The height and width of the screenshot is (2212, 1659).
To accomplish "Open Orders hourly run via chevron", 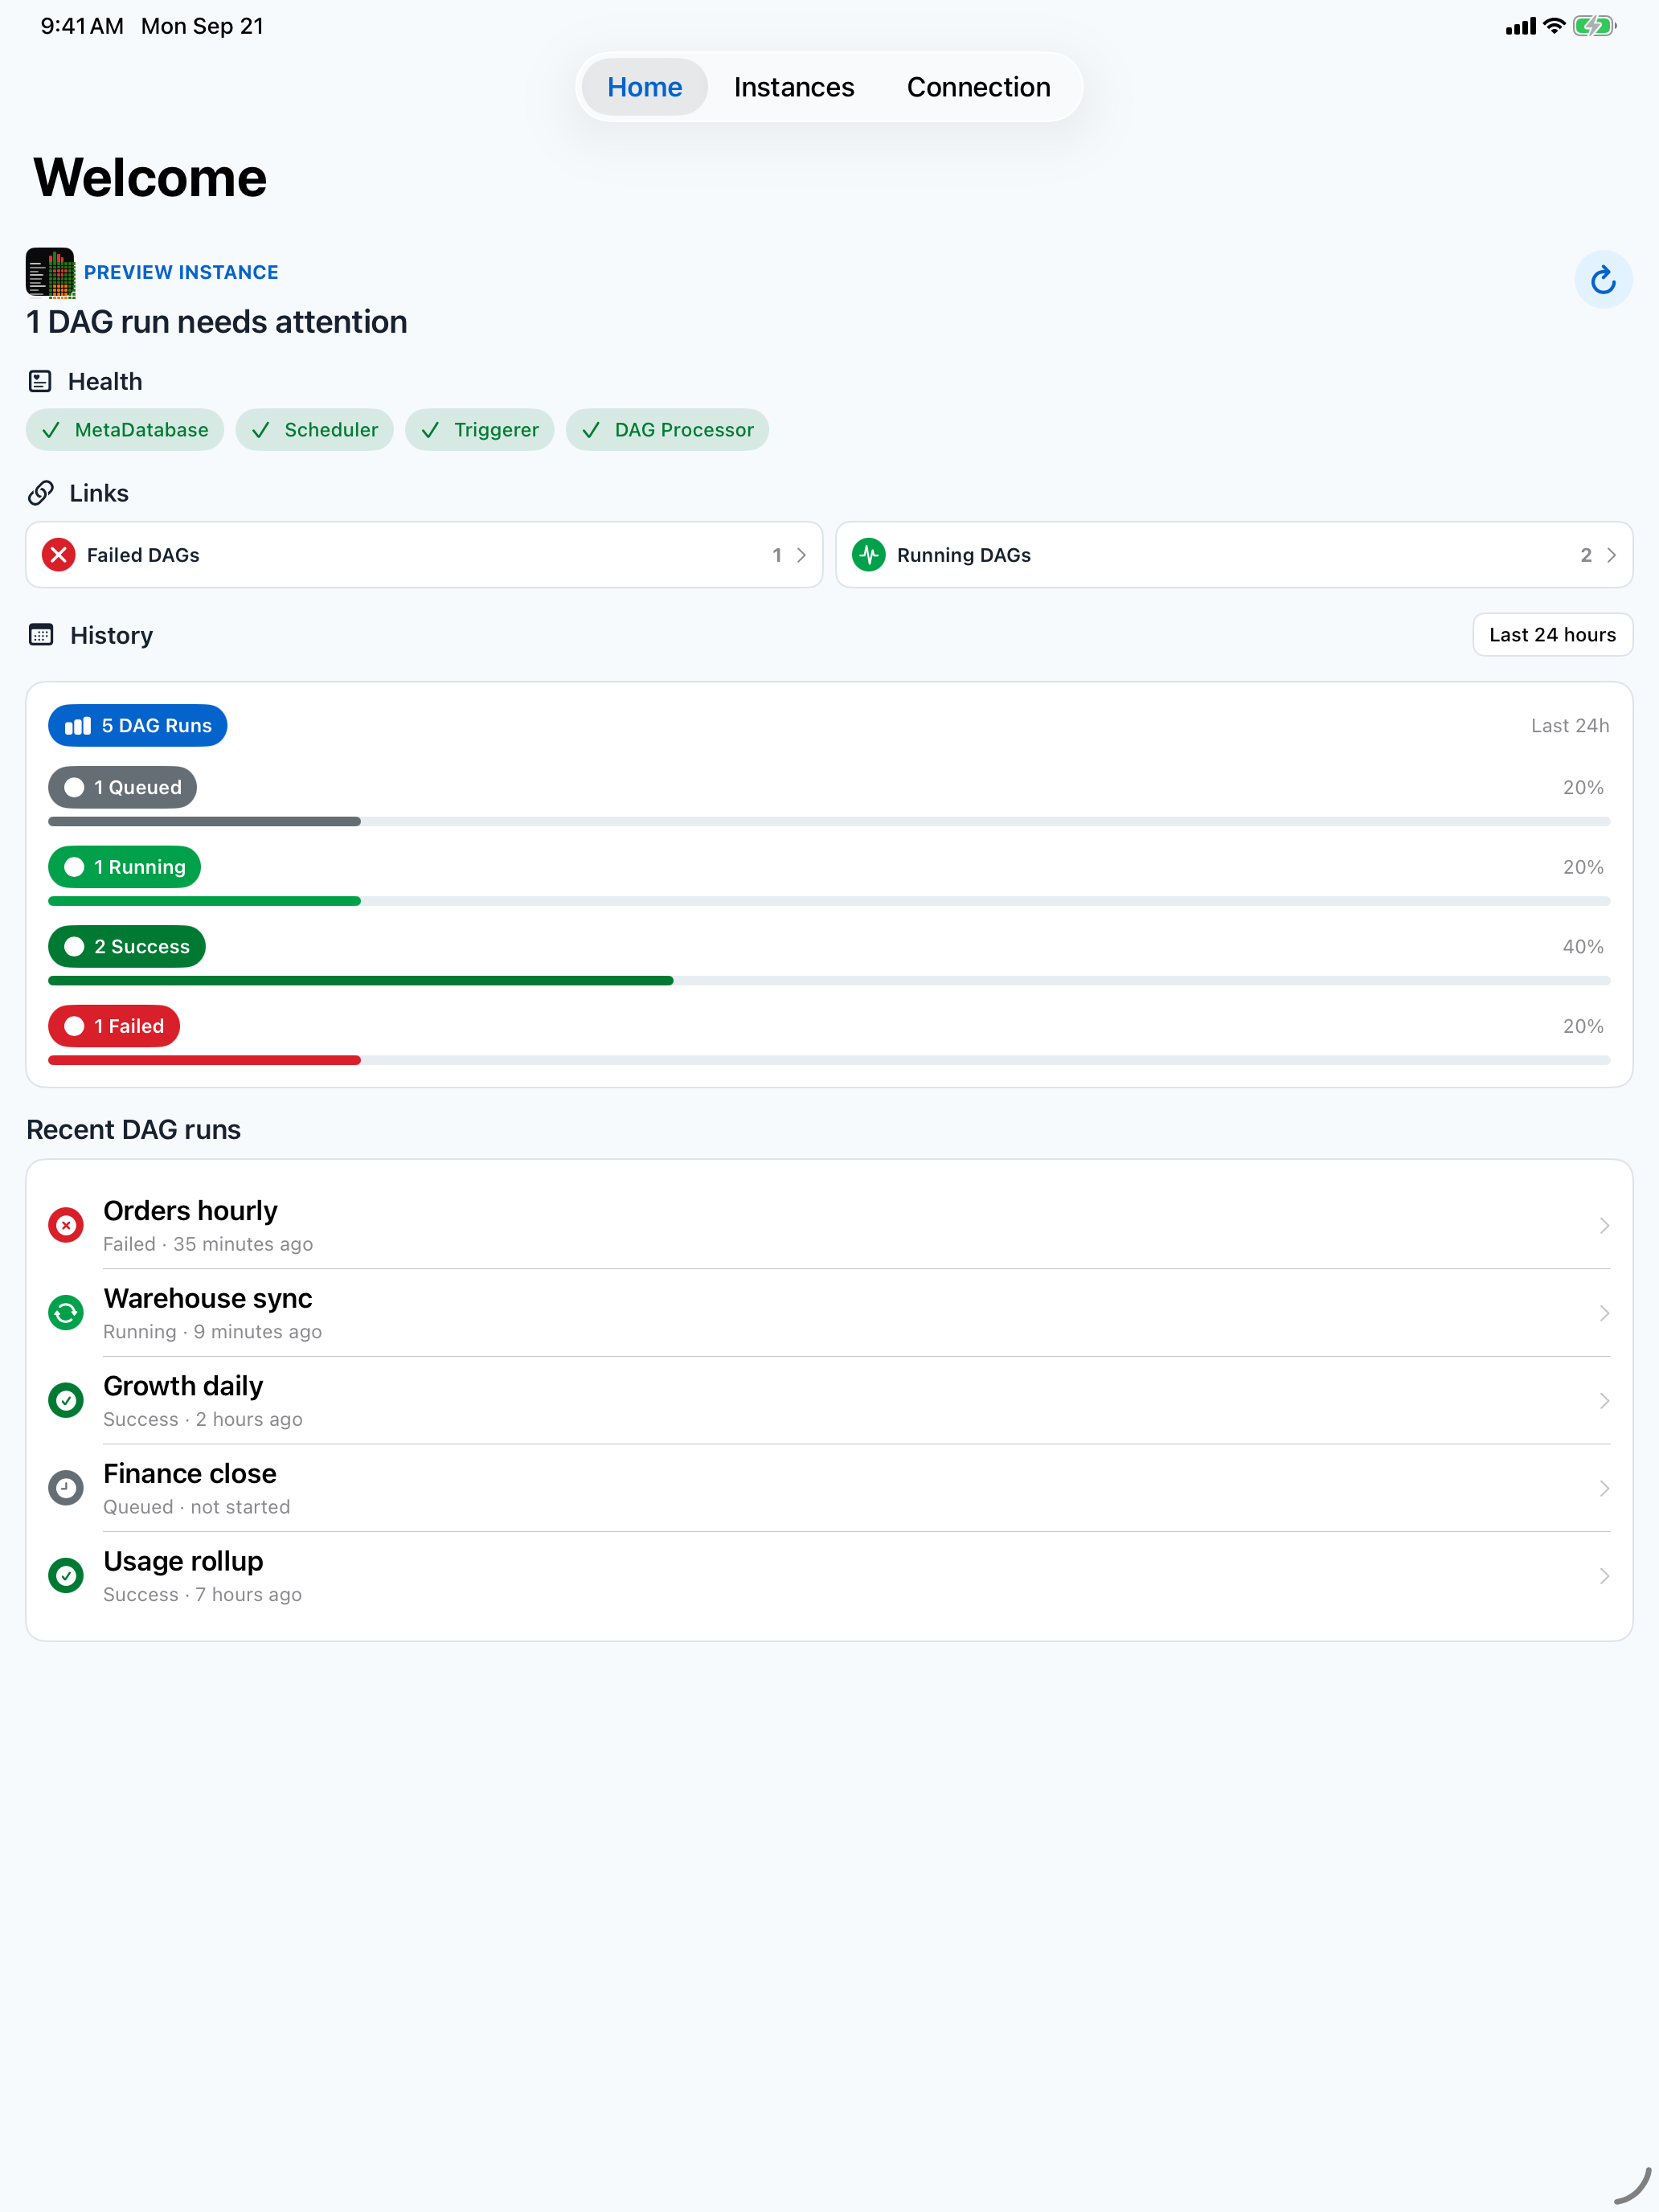I will tap(1604, 1225).
